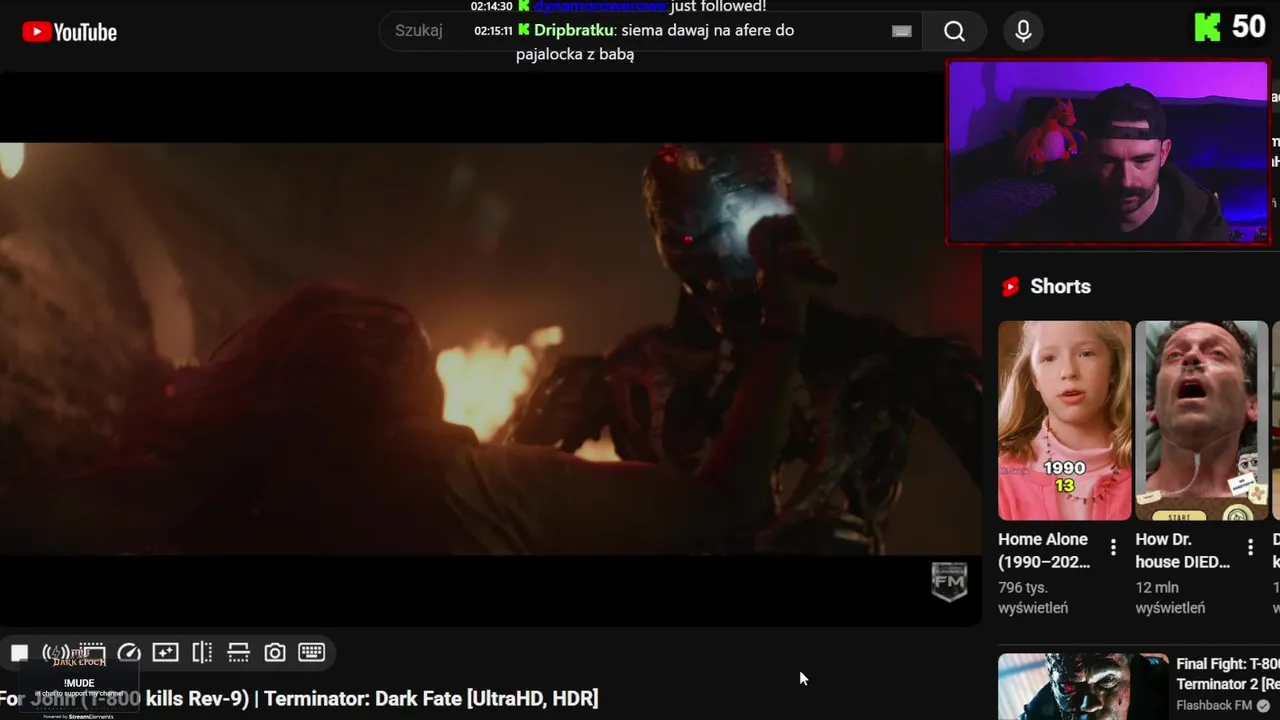Screen dimensions: 1280x720
Task: Take a screenshot with the camera icon
Action: [275, 653]
